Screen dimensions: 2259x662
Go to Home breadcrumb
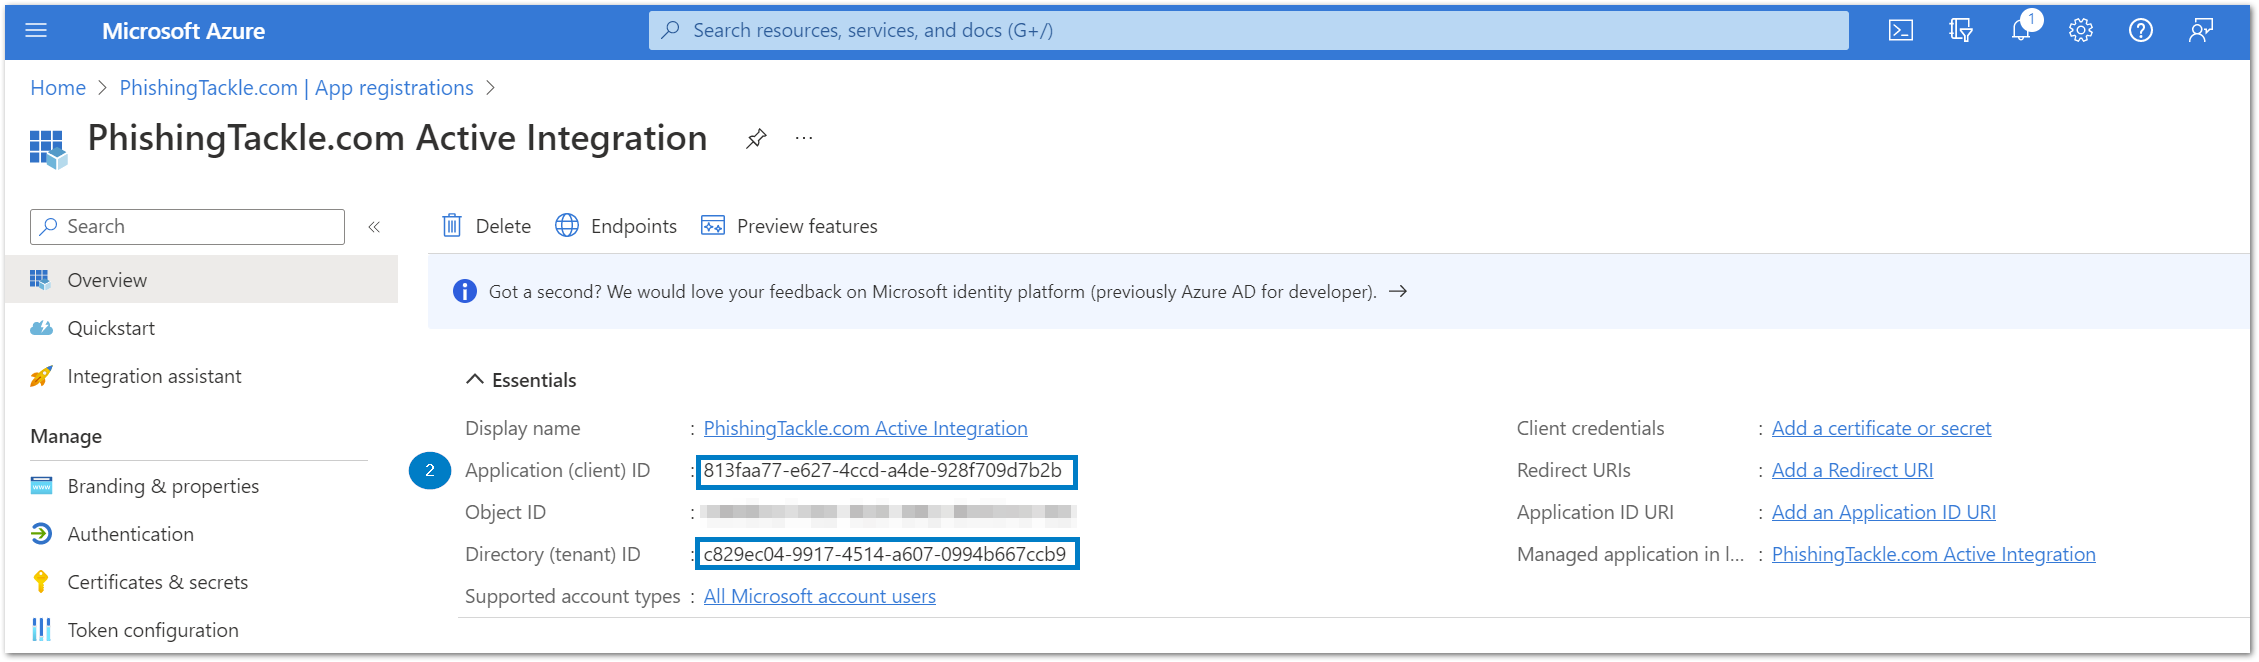pyautogui.click(x=58, y=88)
